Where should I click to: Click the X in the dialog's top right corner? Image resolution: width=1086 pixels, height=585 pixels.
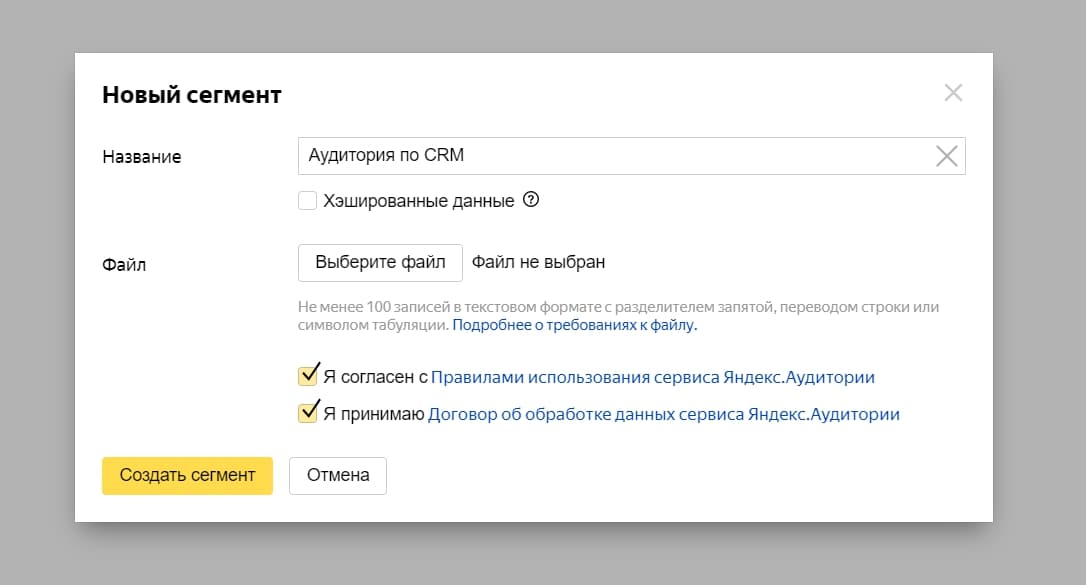coord(953,92)
